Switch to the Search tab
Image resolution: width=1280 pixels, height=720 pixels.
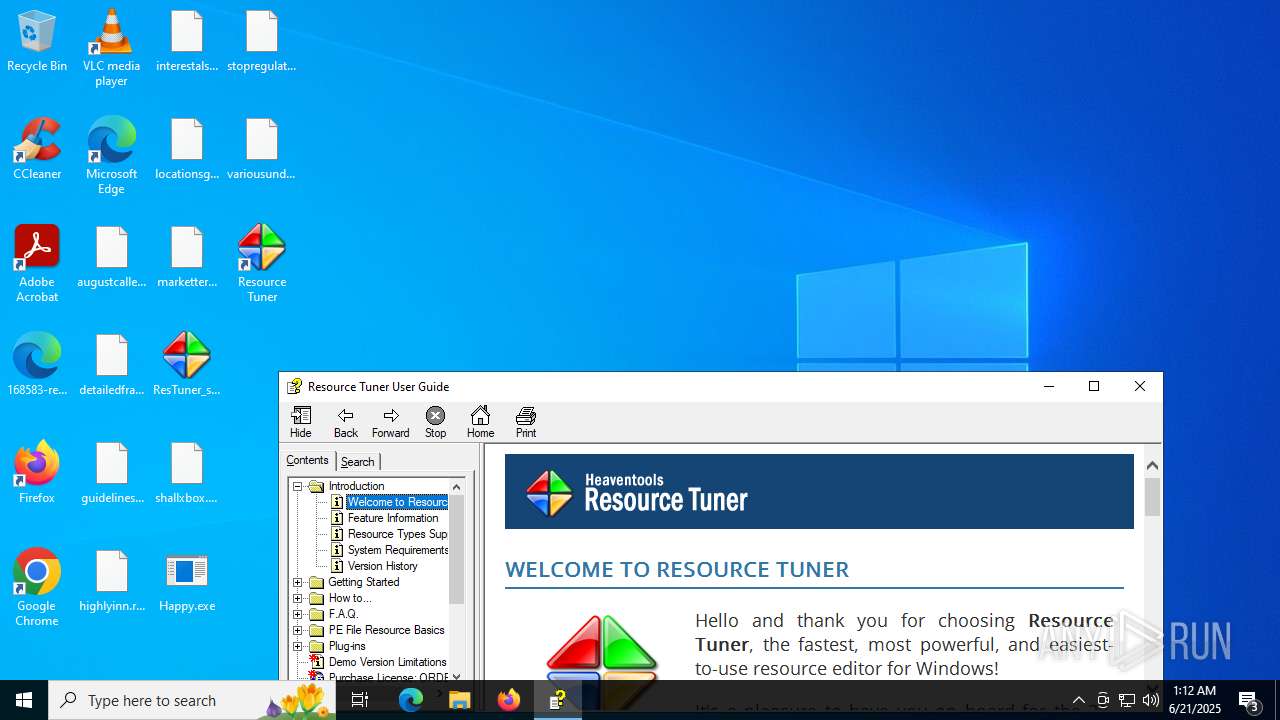pos(357,461)
